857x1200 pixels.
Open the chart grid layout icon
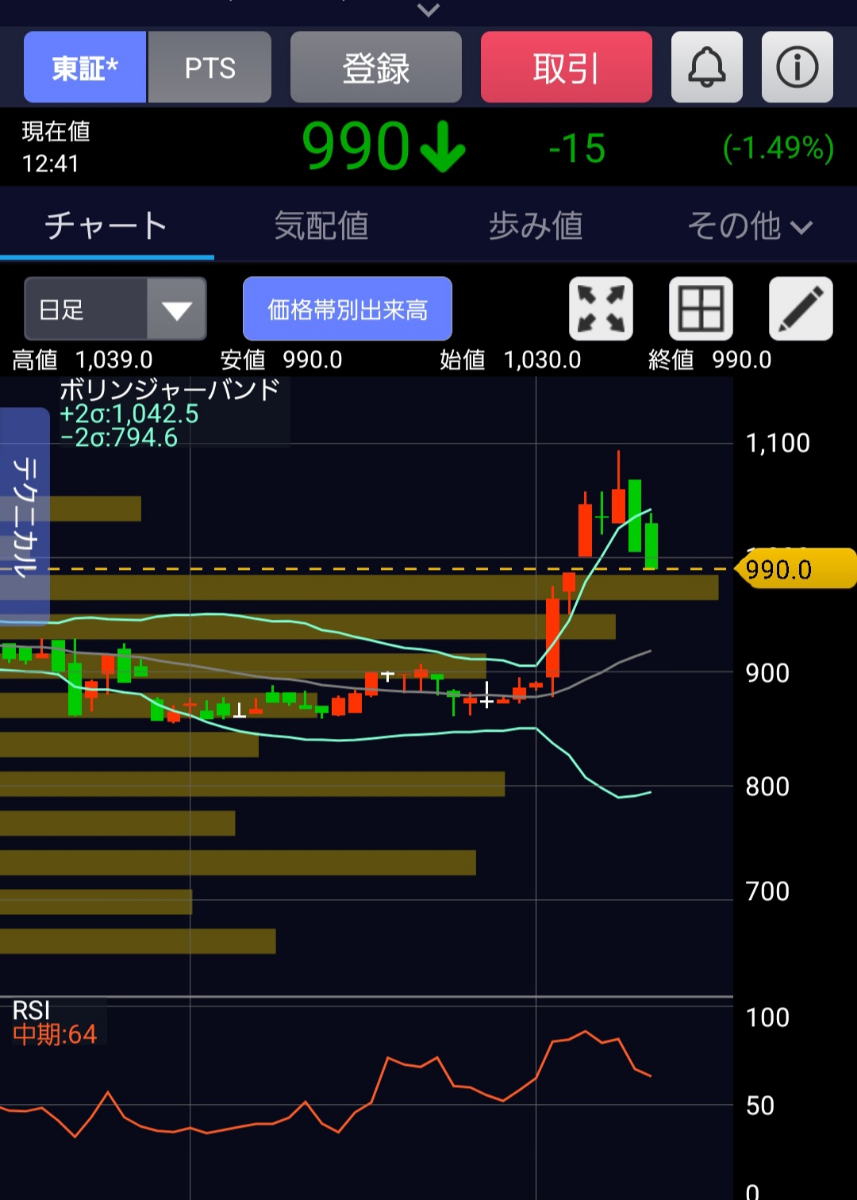pyautogui.click(x=700, y=309)
